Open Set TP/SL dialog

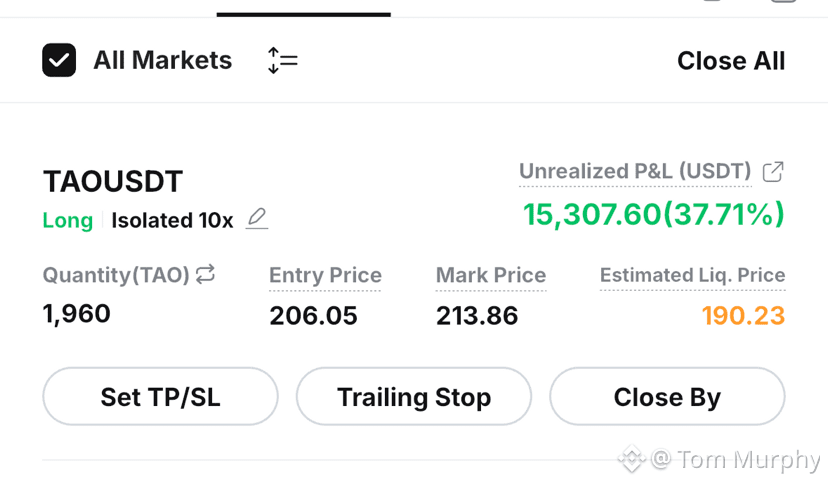pyautogui.click(x=160, y=396)
